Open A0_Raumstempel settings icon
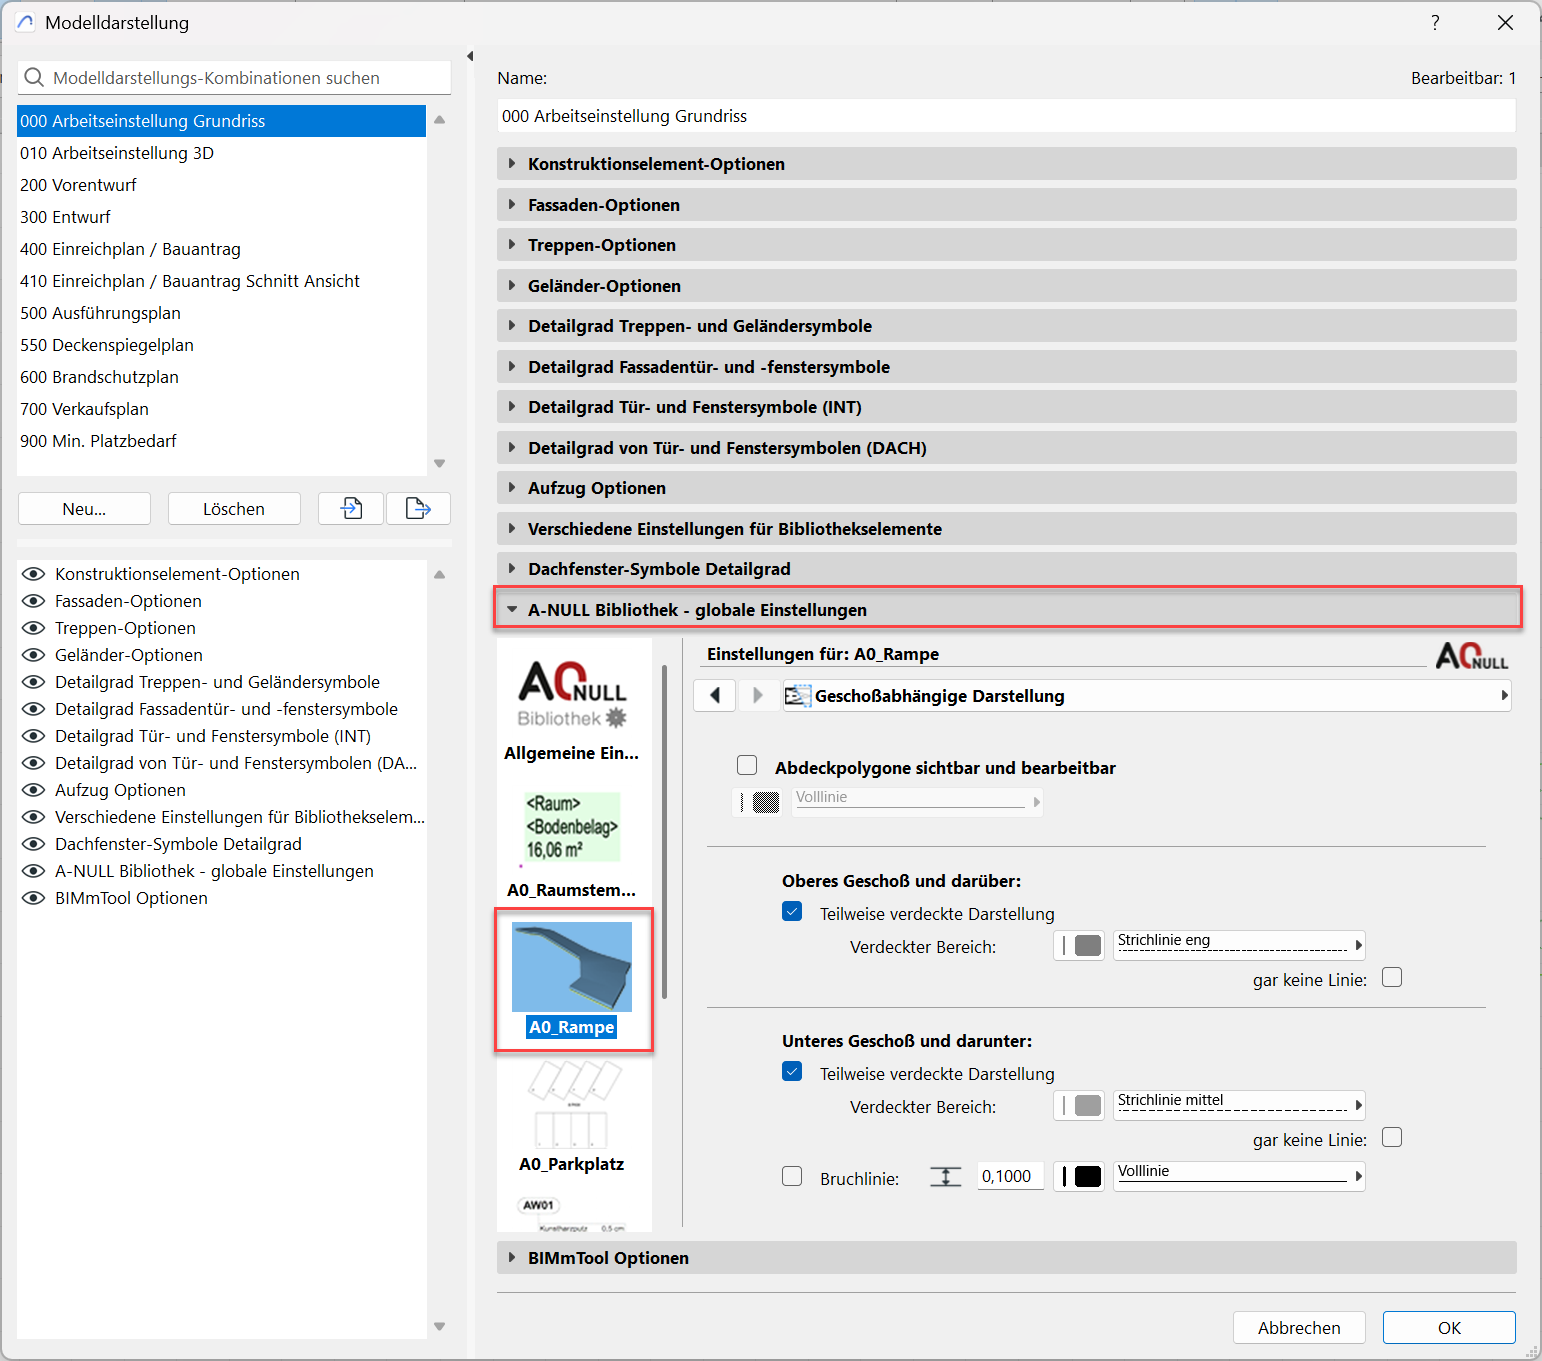1542x1361 pixels. click(573, 828)
